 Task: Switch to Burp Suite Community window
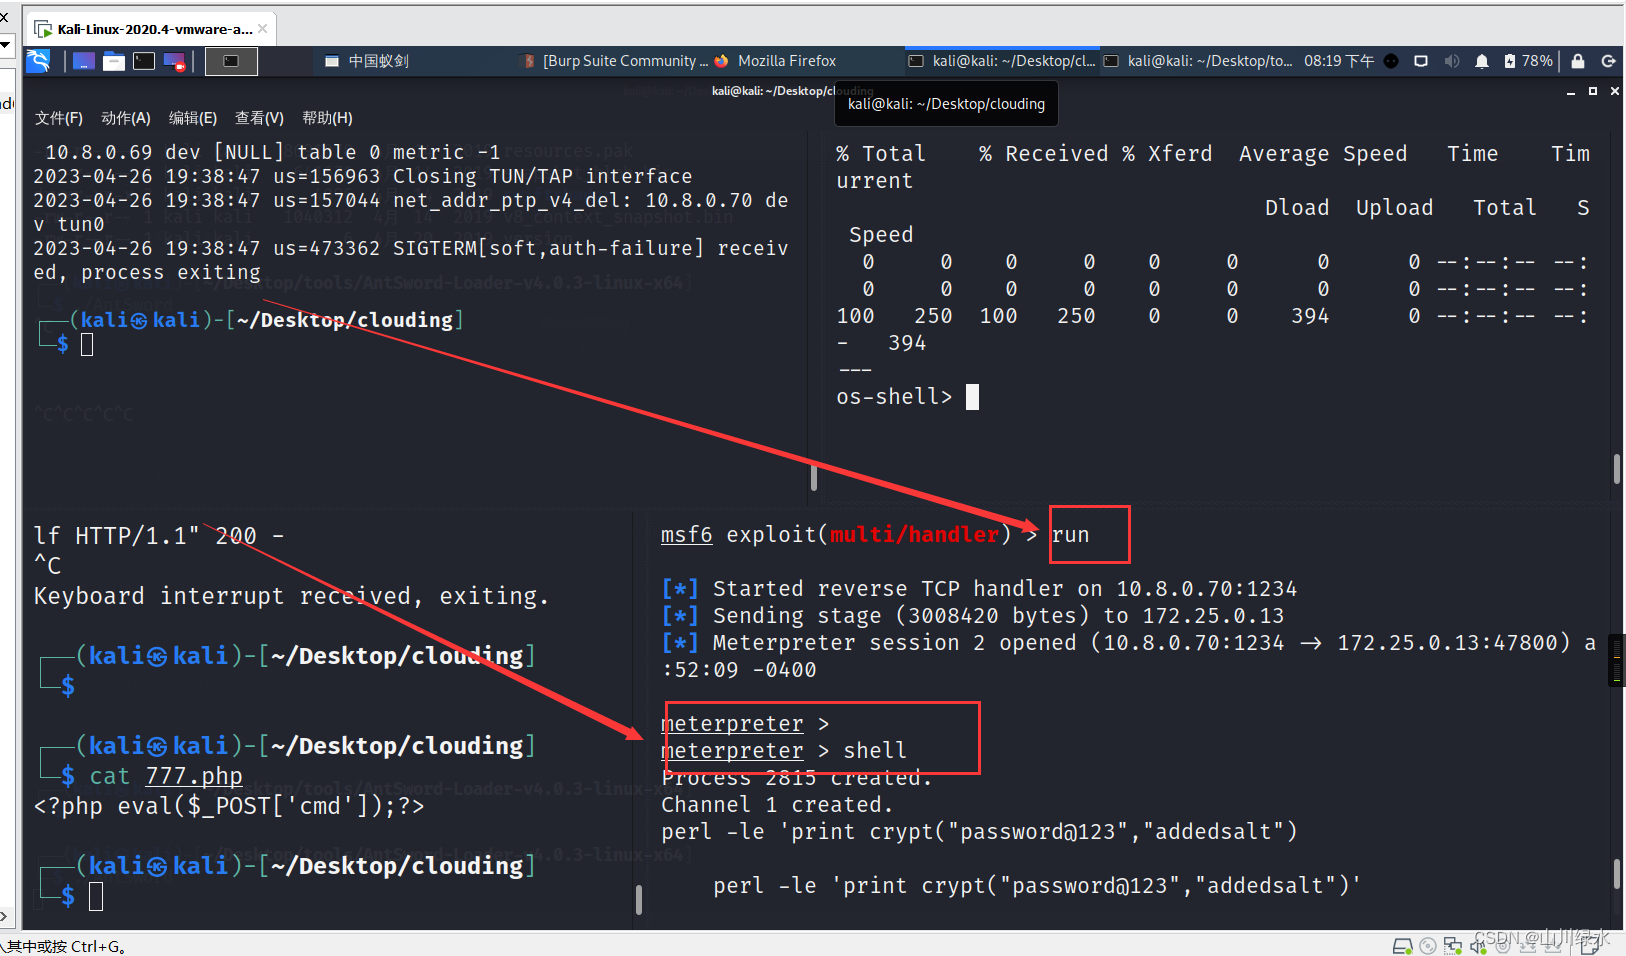coord(615,61)
